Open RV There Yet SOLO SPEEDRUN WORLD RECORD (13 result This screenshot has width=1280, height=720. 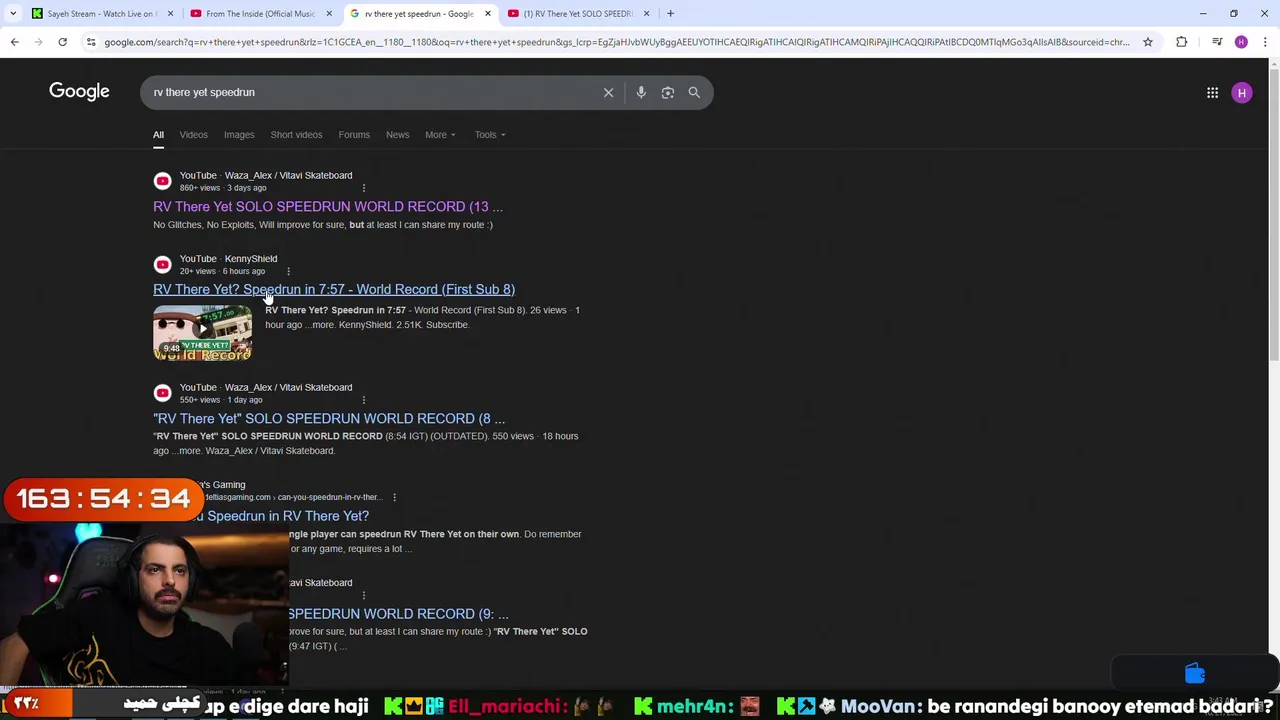328,207
